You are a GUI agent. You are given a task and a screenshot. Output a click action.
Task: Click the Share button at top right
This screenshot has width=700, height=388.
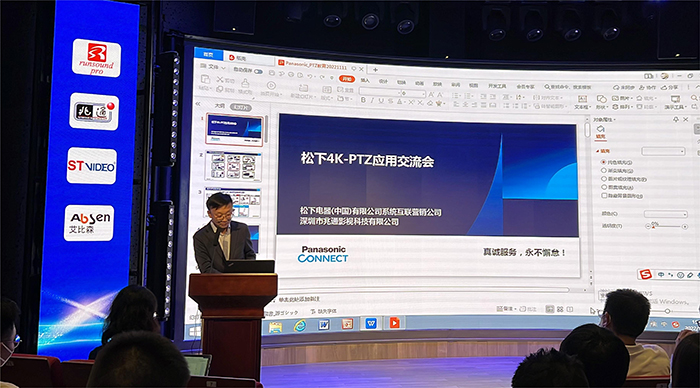670,87
